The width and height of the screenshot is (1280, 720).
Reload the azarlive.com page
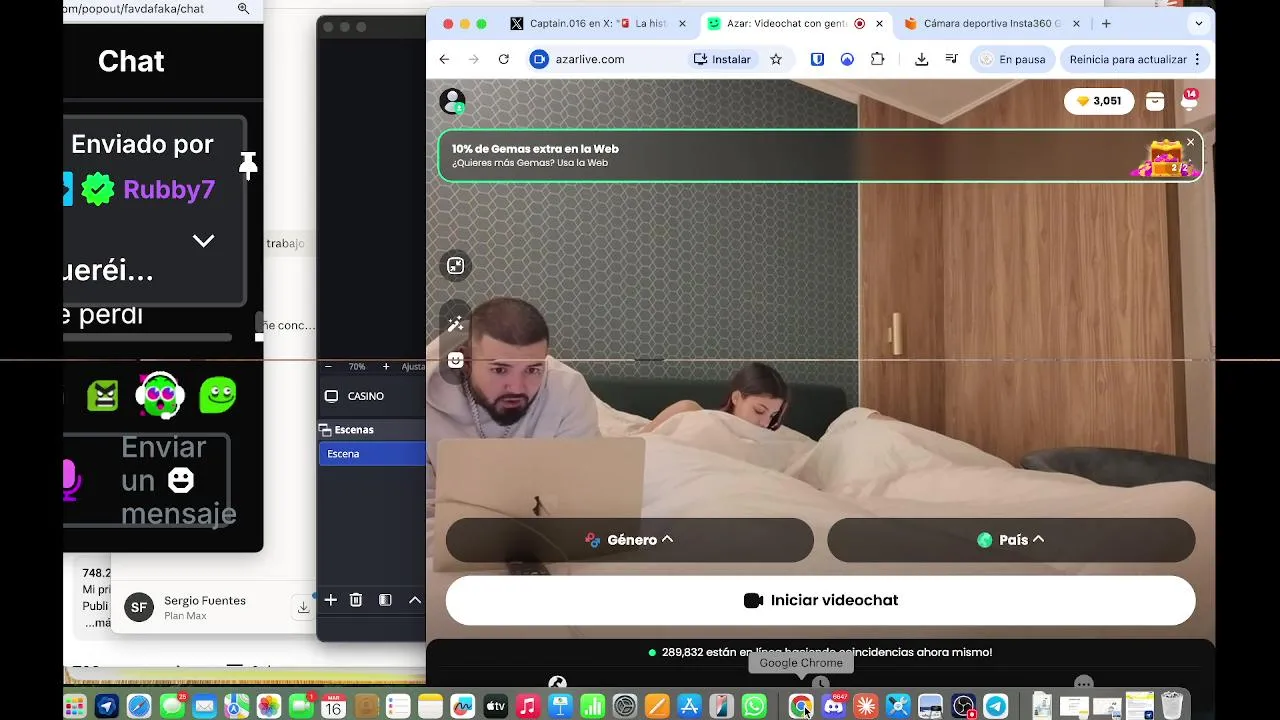tap(504, 59)
